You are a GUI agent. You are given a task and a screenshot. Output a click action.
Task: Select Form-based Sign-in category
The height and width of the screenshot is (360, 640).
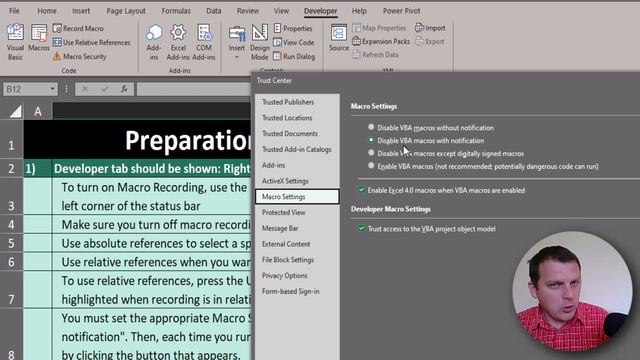pos(297,291)
